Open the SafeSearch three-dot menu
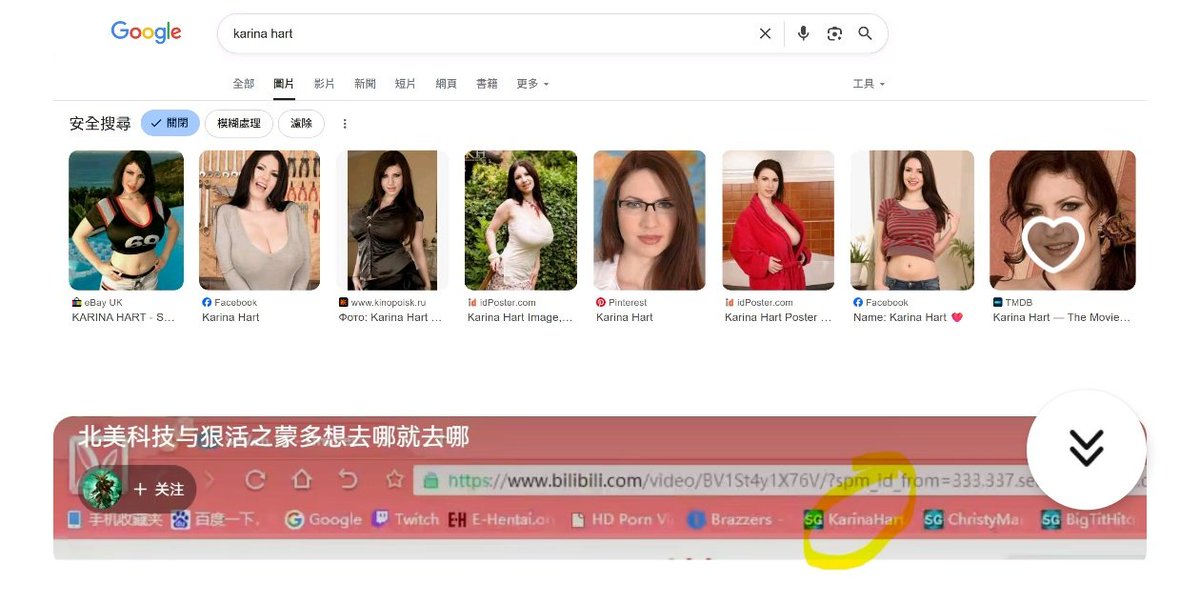The height and width of the screenshot is (604, 1200). click(x=345, y=124)
